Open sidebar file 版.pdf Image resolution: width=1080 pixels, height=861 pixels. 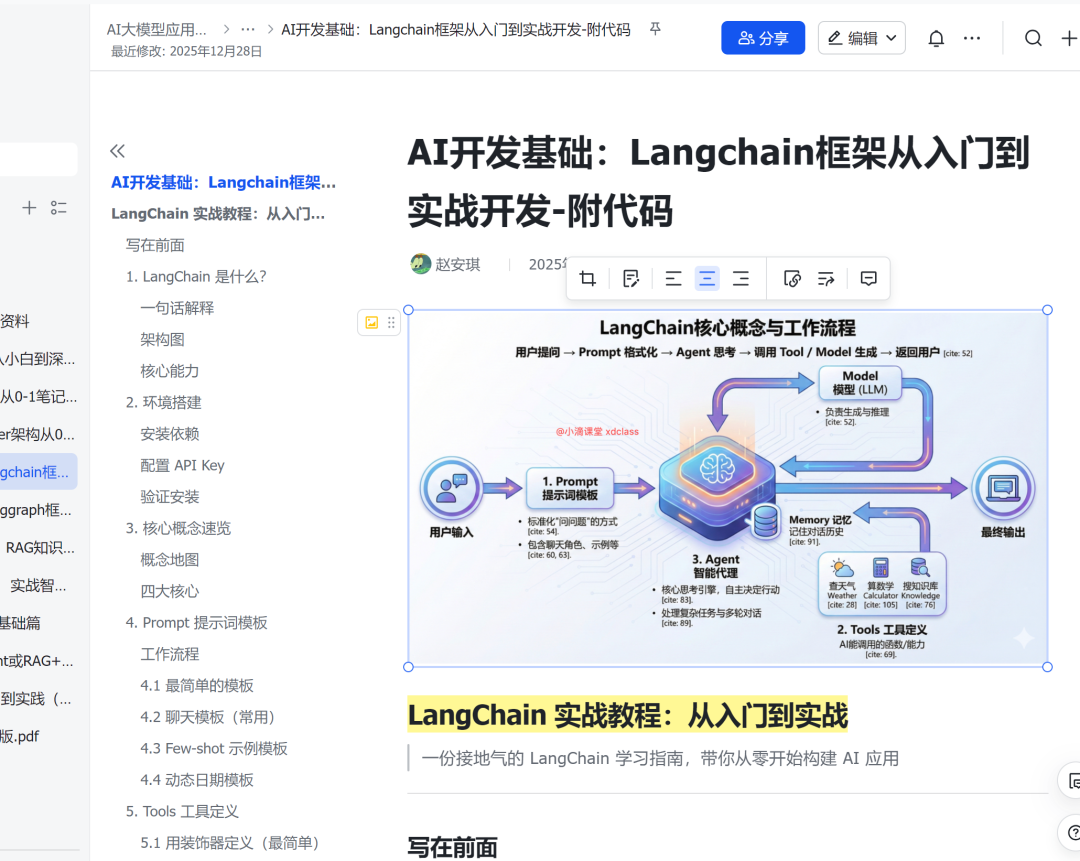pos(19,736)
